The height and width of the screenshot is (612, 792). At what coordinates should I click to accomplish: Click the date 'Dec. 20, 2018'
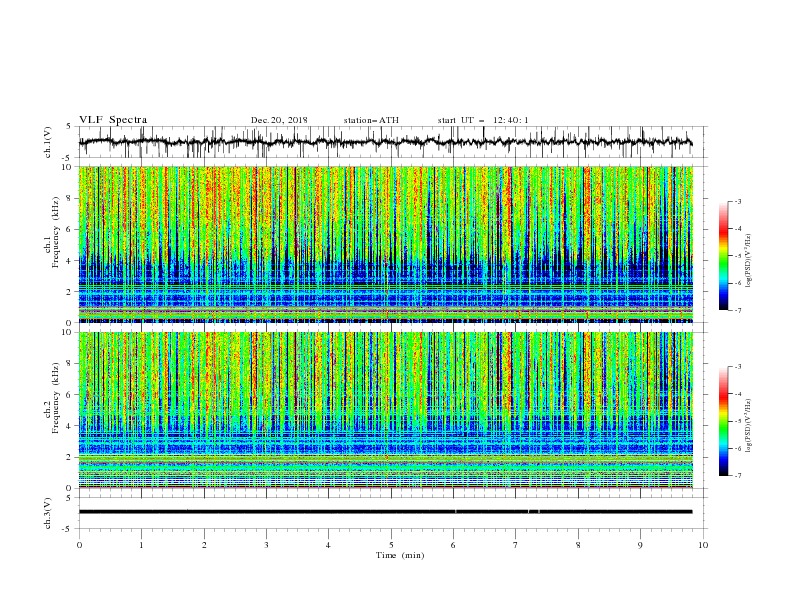click(x=279, y=120)
